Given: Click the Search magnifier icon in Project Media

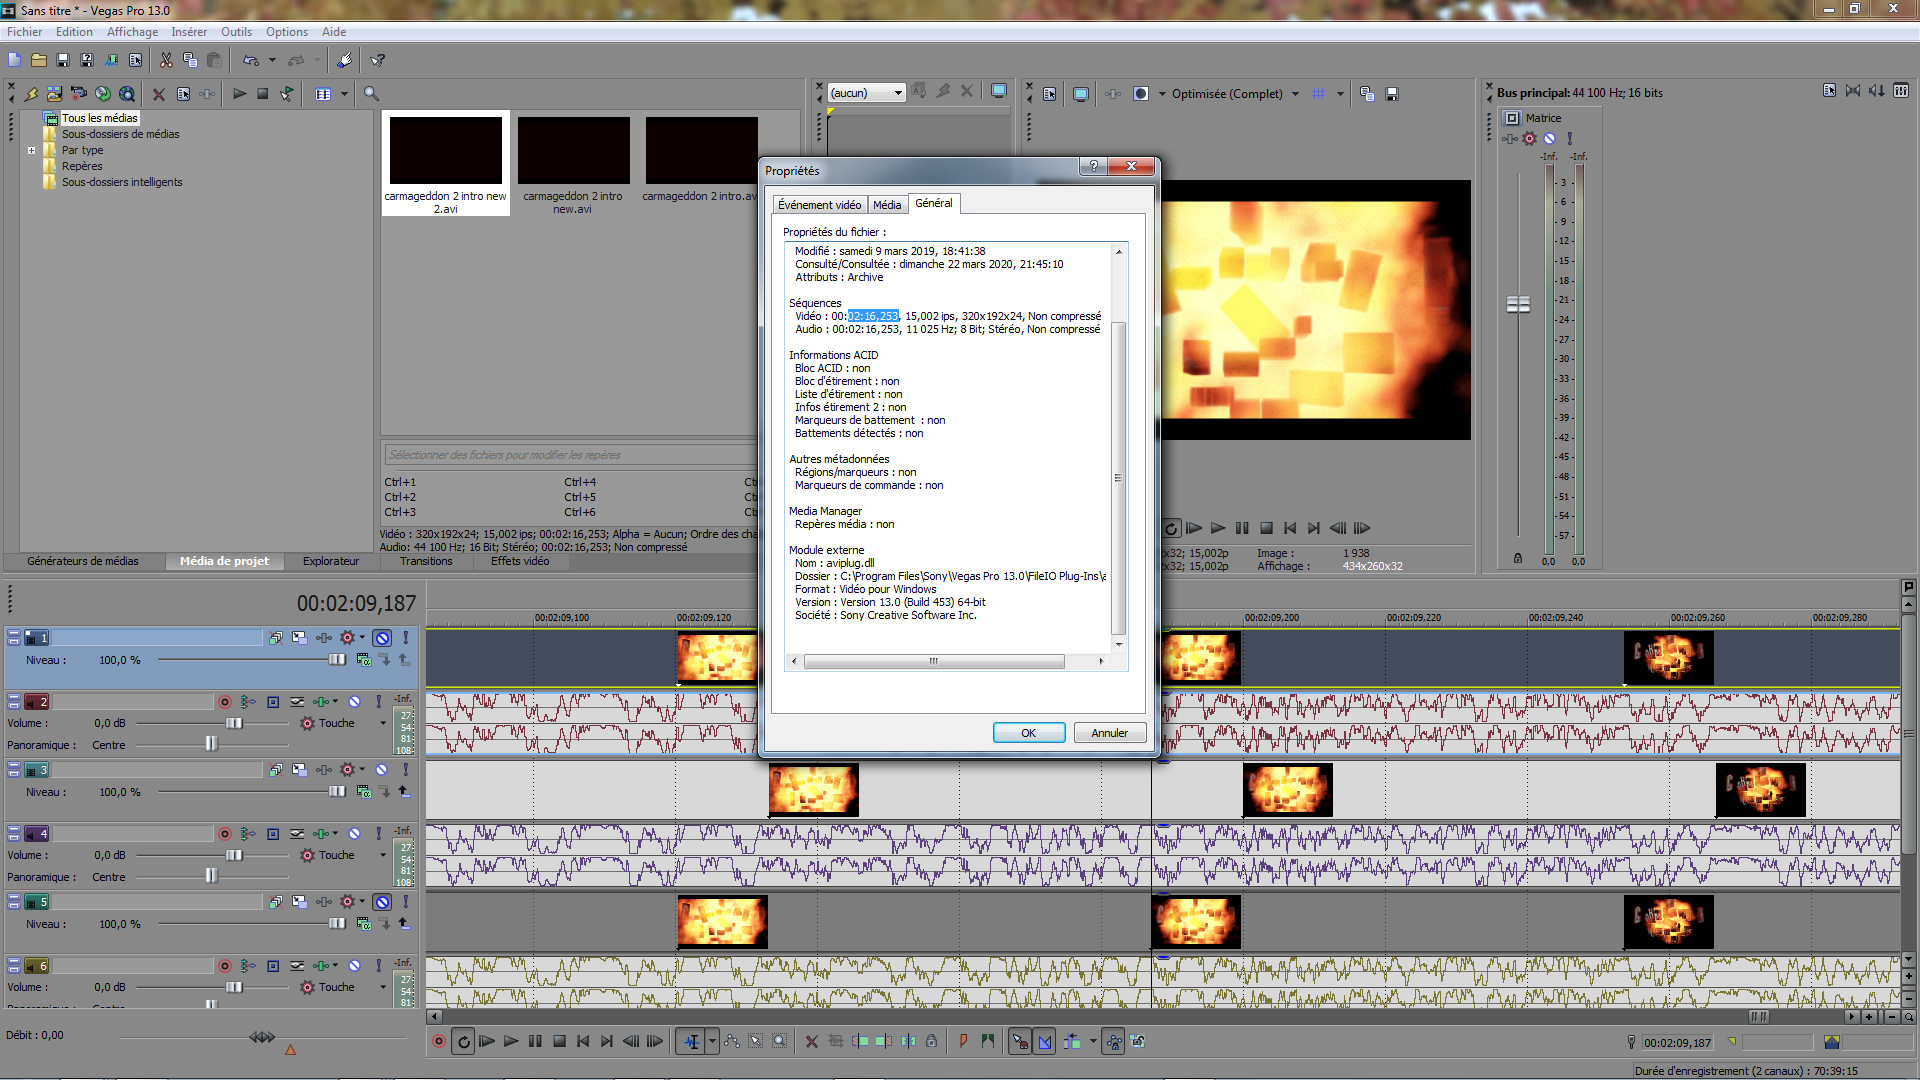Looking at the screenshot, I should click(x=371, y=94).
